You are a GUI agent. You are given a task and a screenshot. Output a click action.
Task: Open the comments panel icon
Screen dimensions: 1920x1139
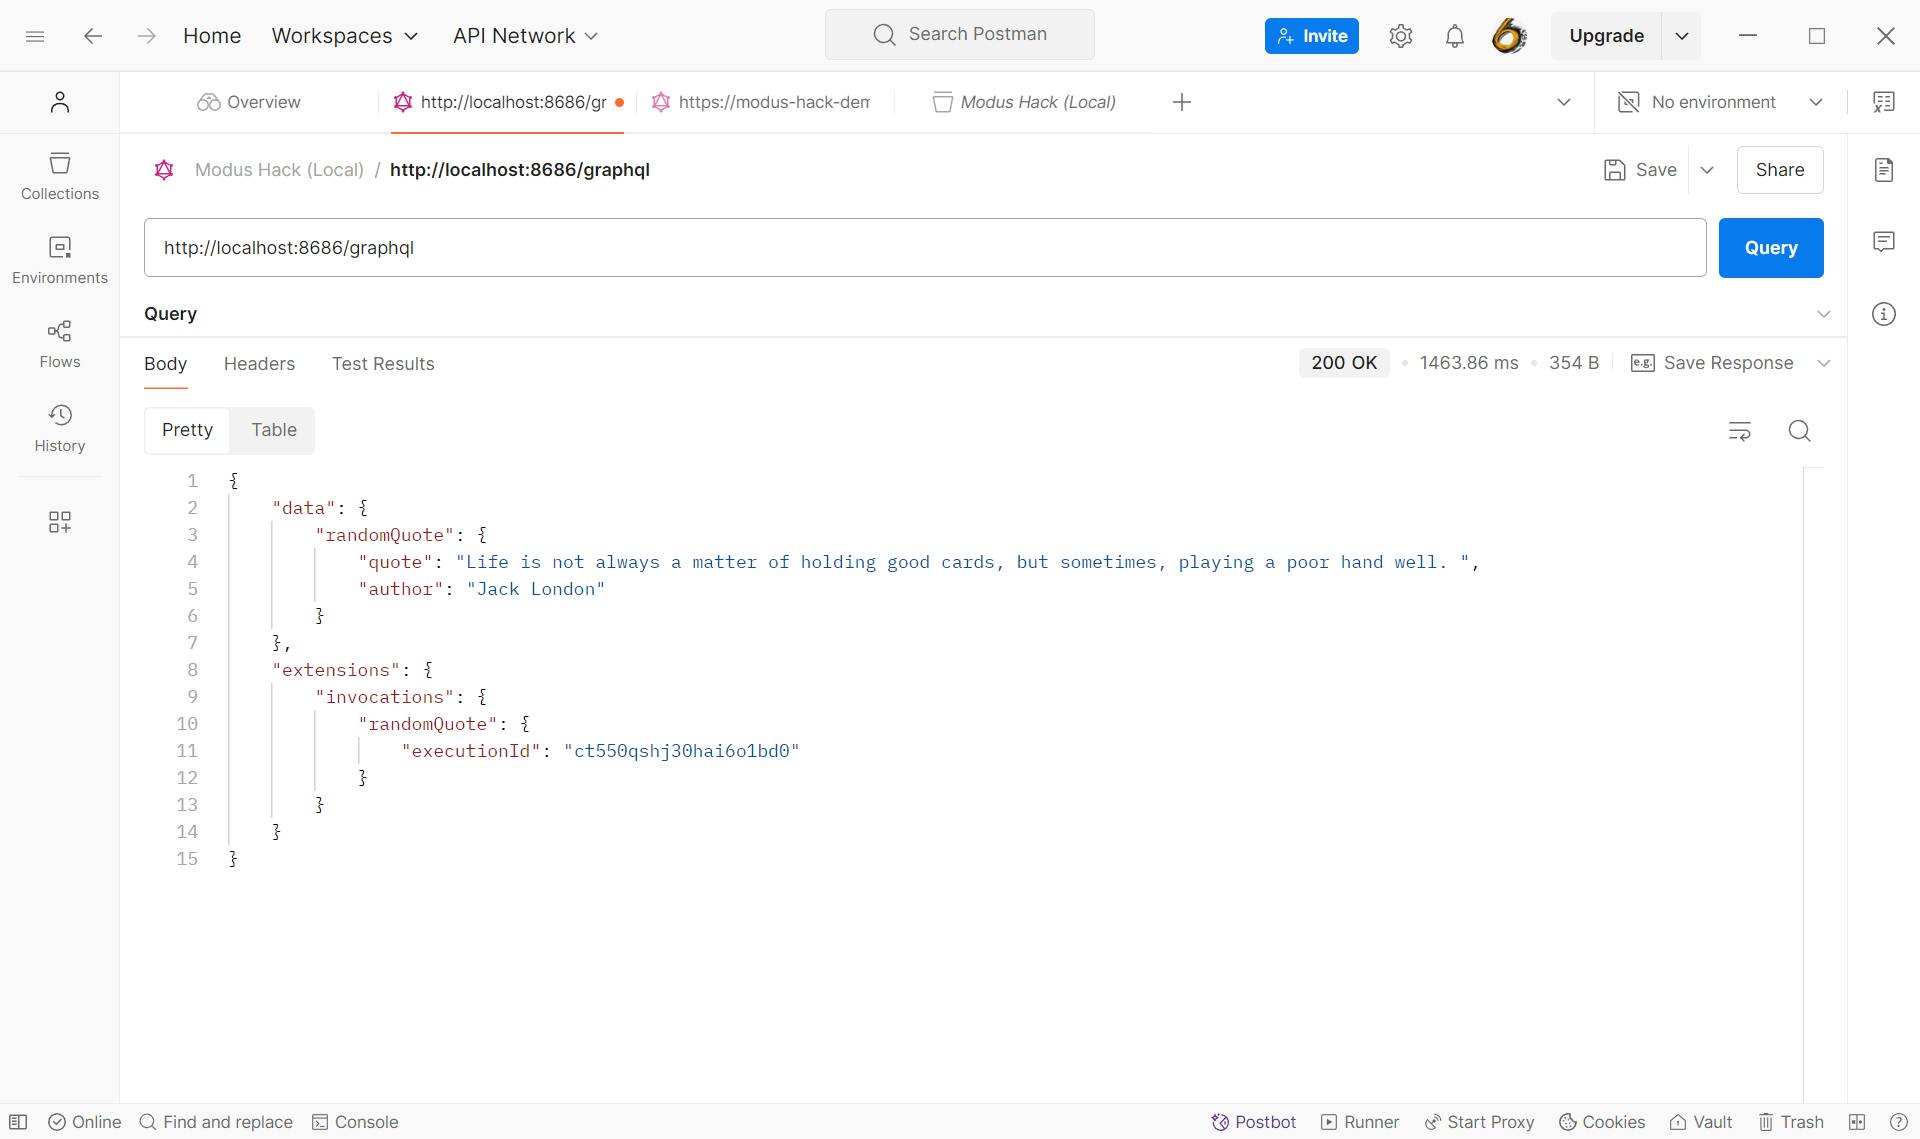1884,242
